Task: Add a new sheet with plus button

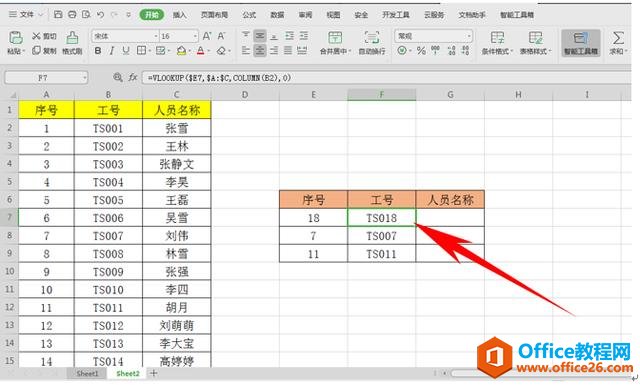Action: pos(153,373)
